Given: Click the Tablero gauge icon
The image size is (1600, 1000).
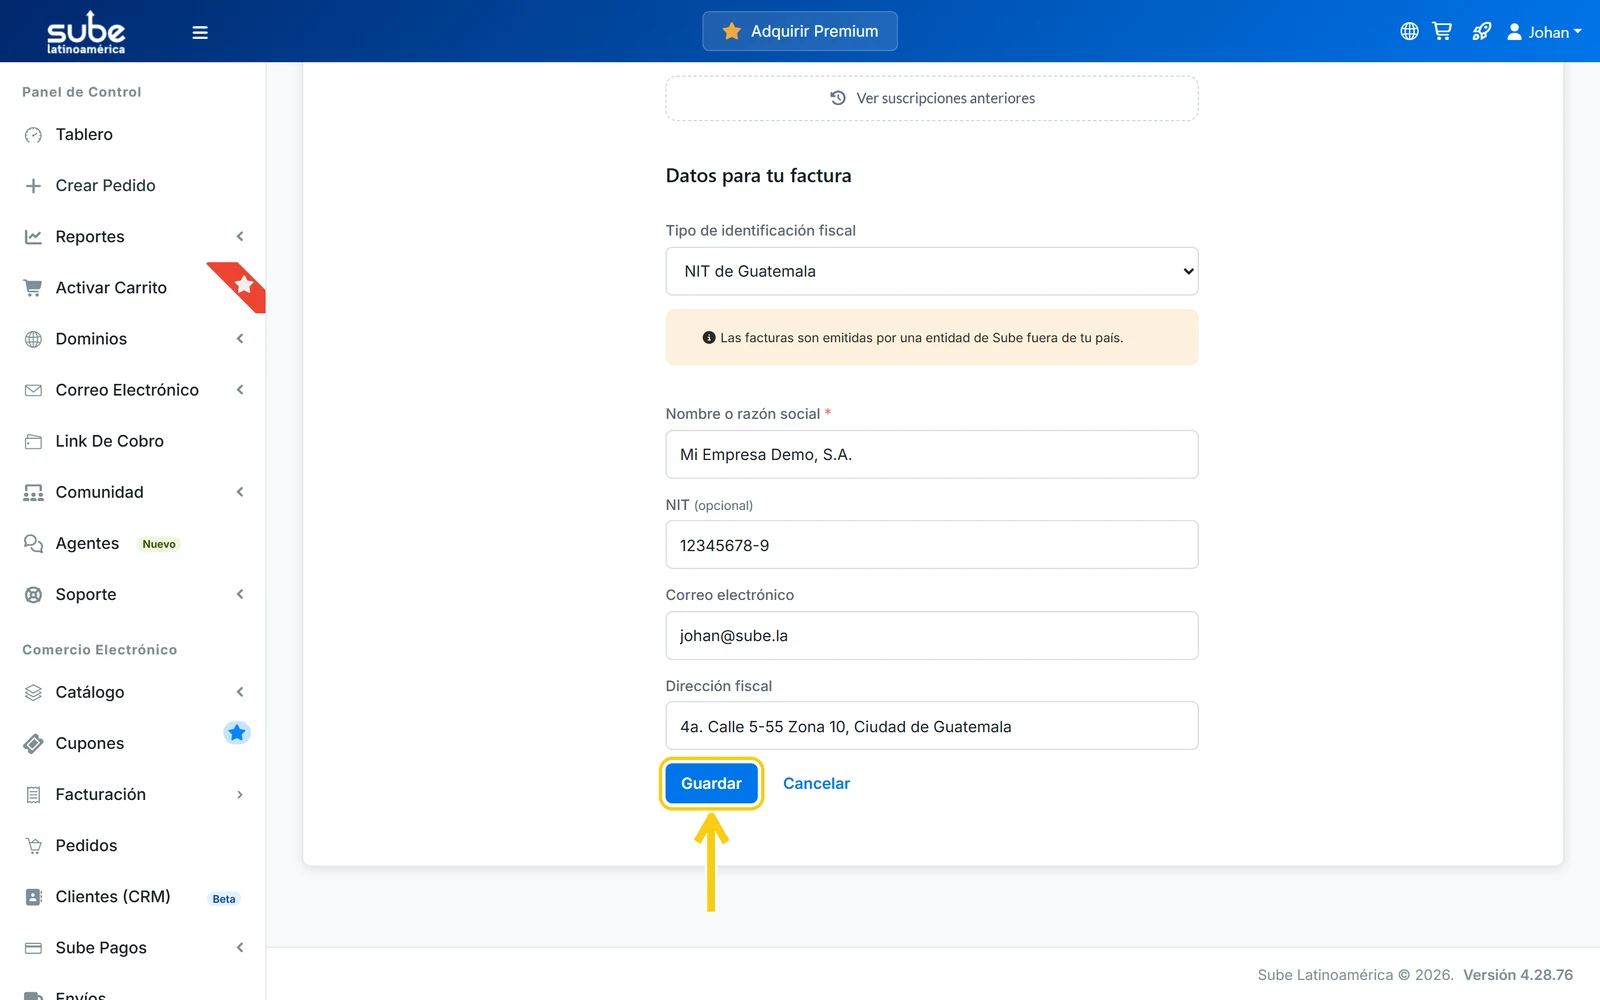Looking at the screenshot, I should (33, 135).
